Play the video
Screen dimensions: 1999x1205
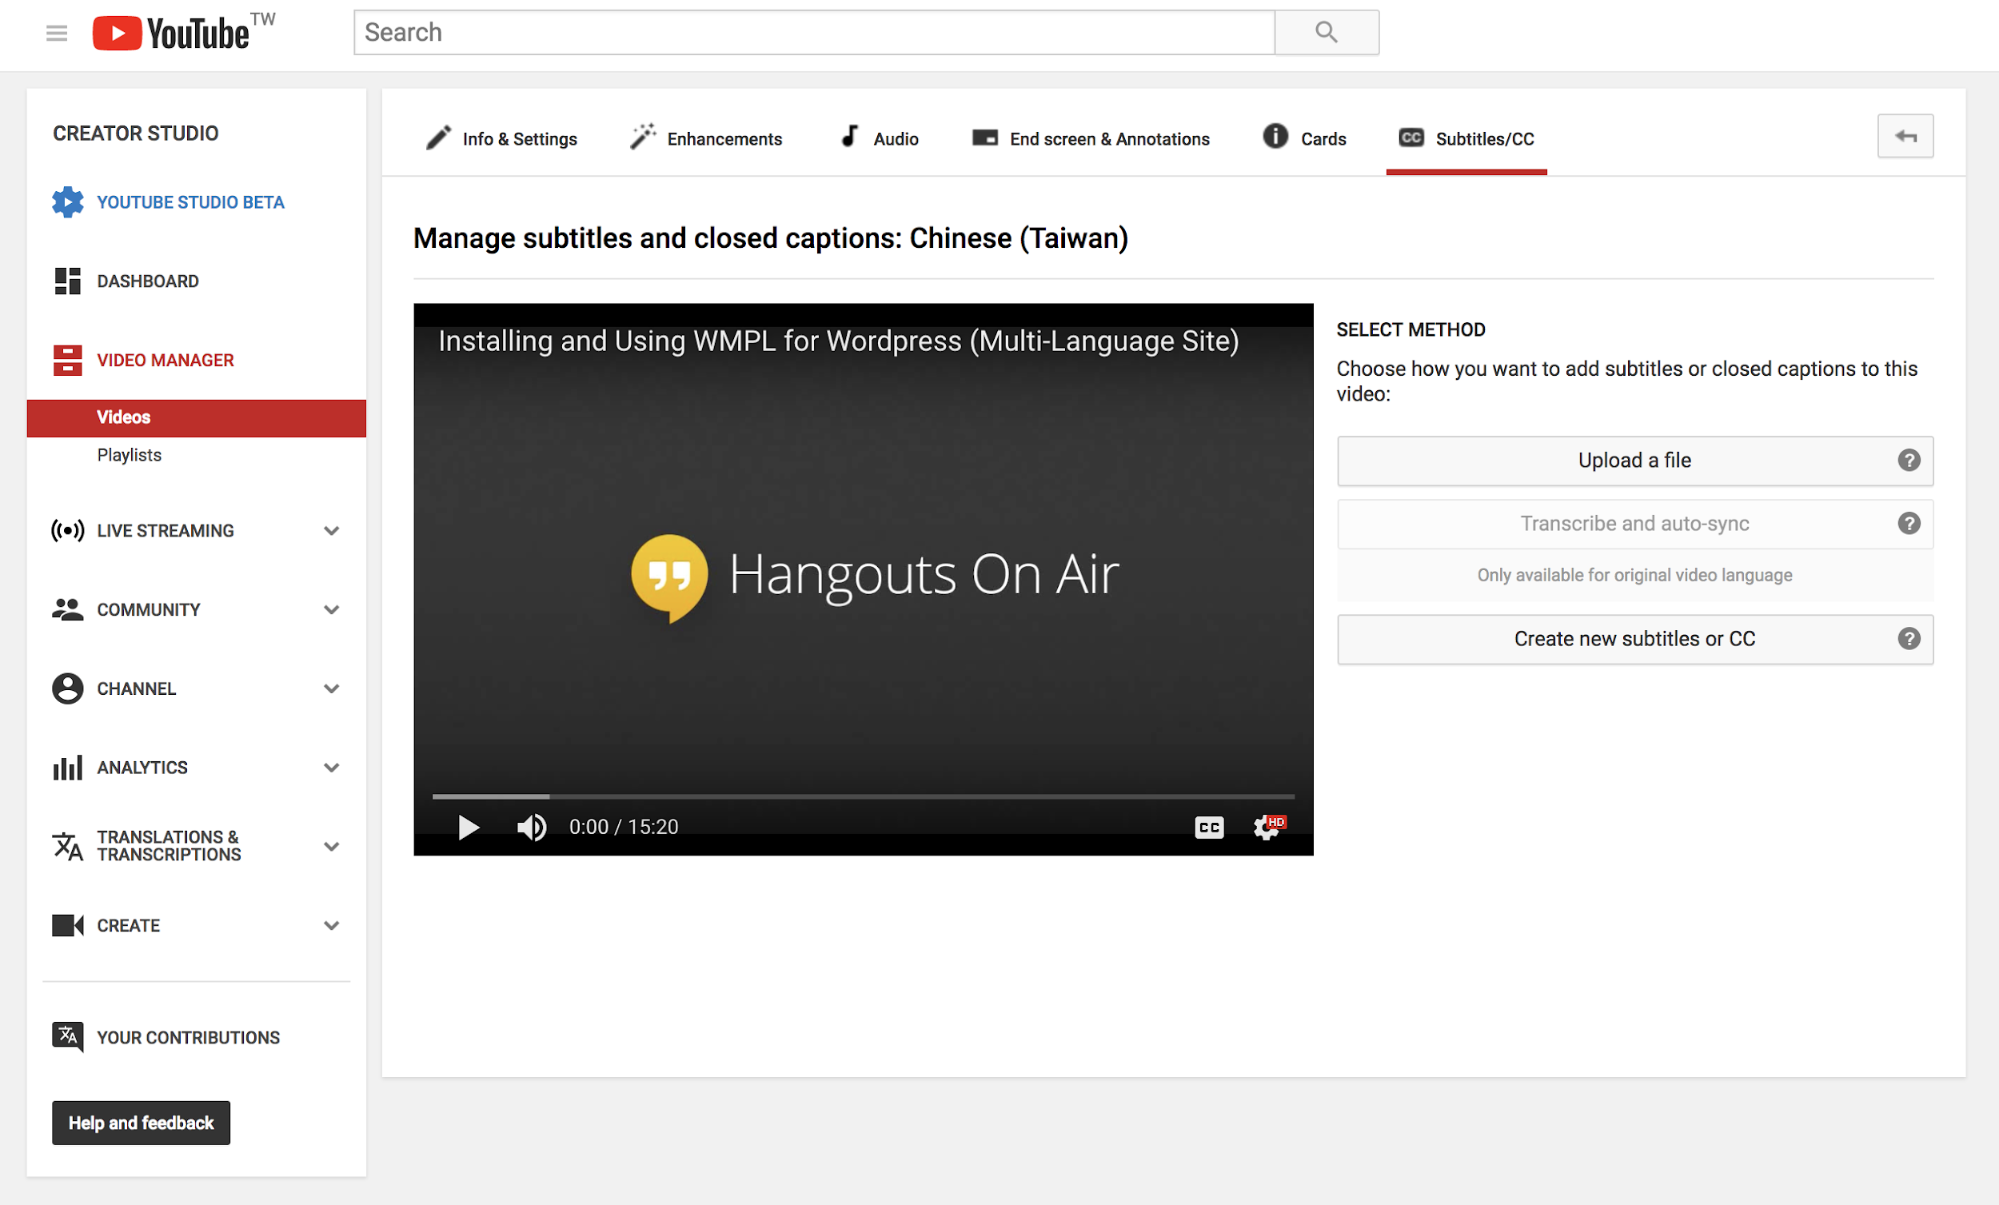click(x=468, y=827)
